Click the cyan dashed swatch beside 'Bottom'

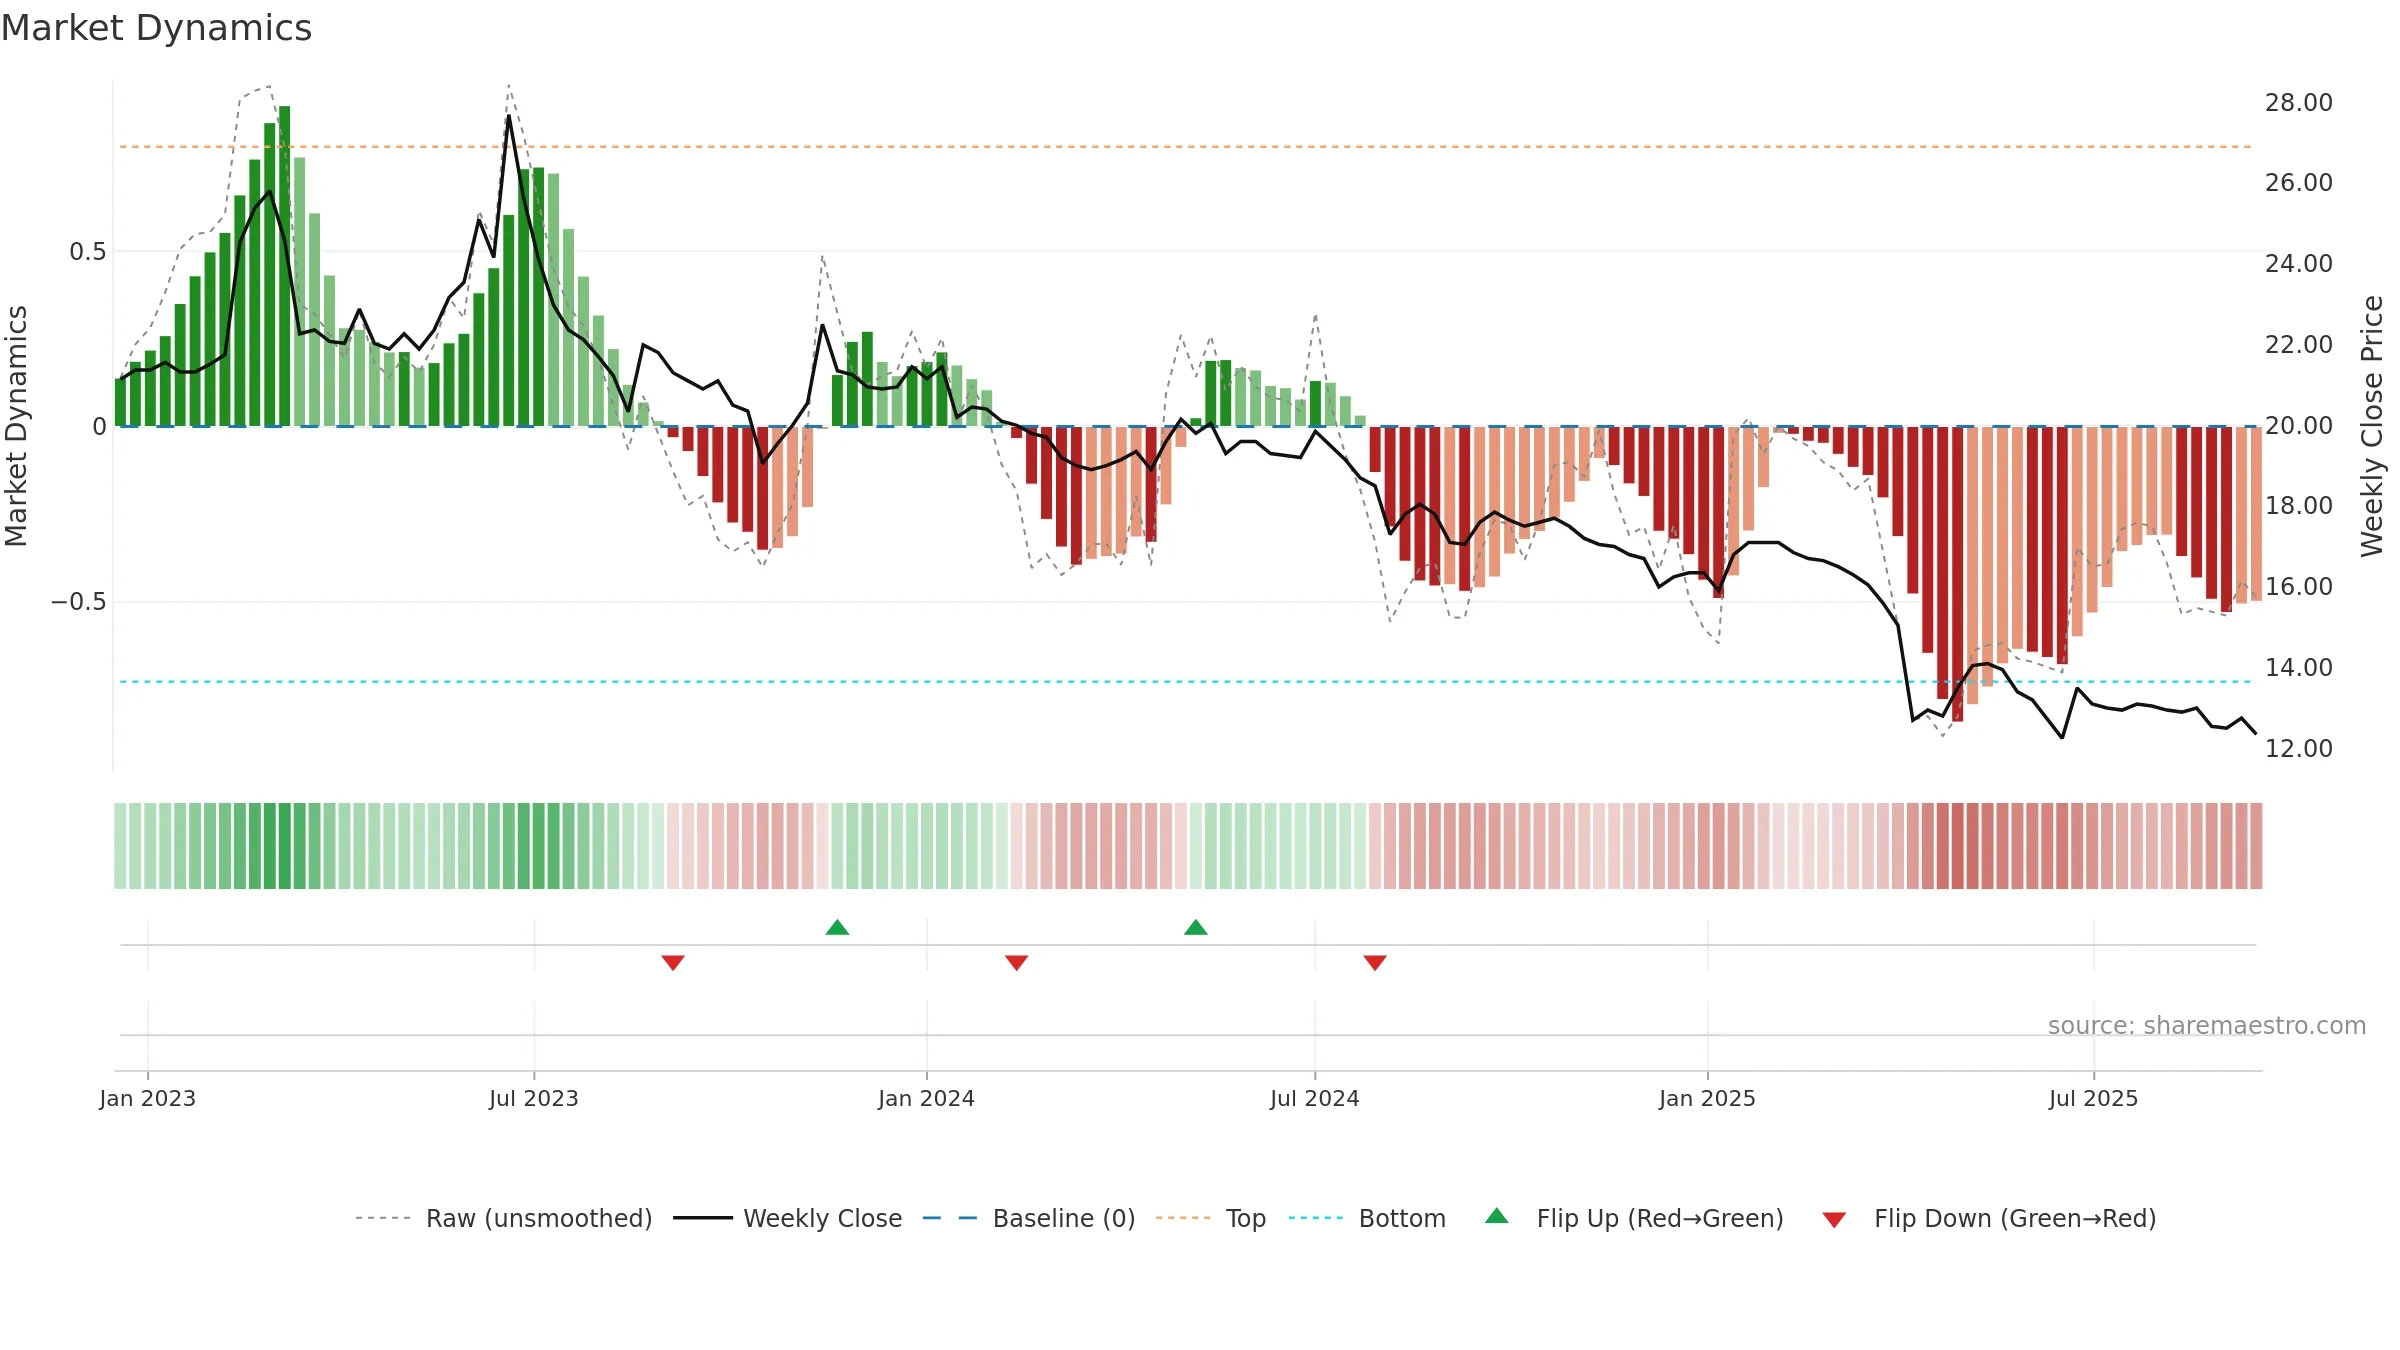(x=1316, y=1218)
